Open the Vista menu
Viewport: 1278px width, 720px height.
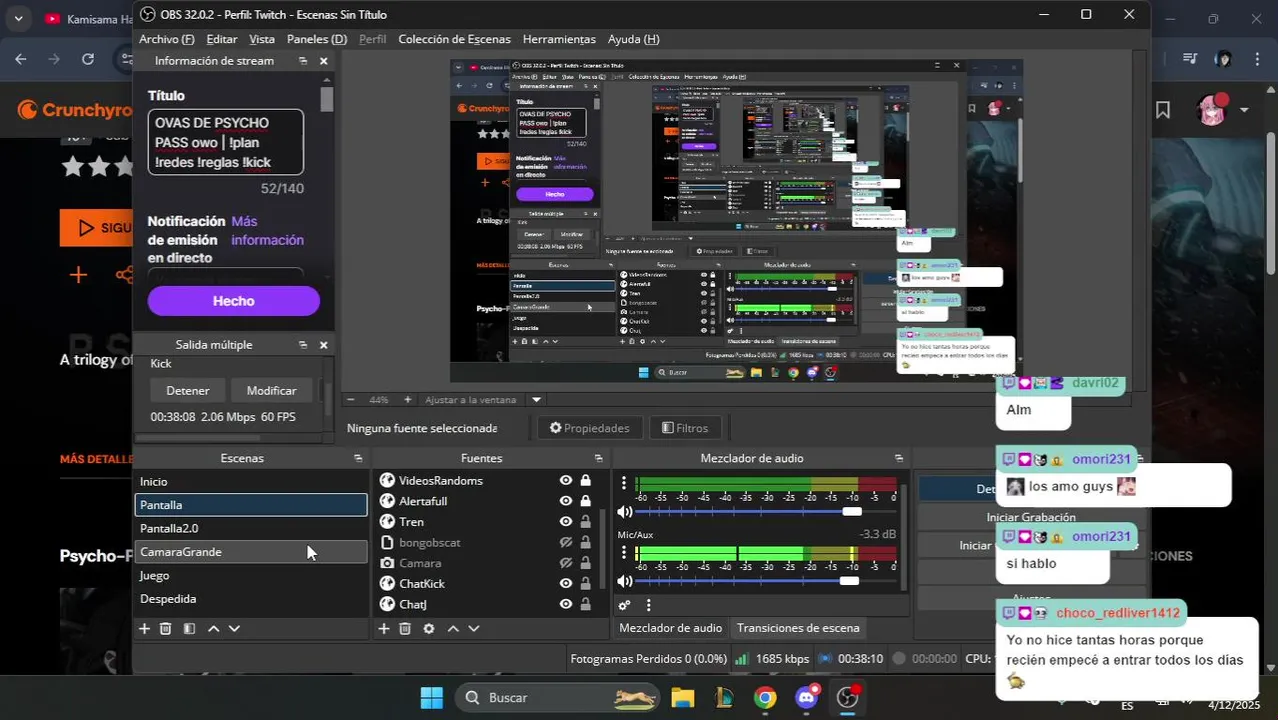point(262,39)
